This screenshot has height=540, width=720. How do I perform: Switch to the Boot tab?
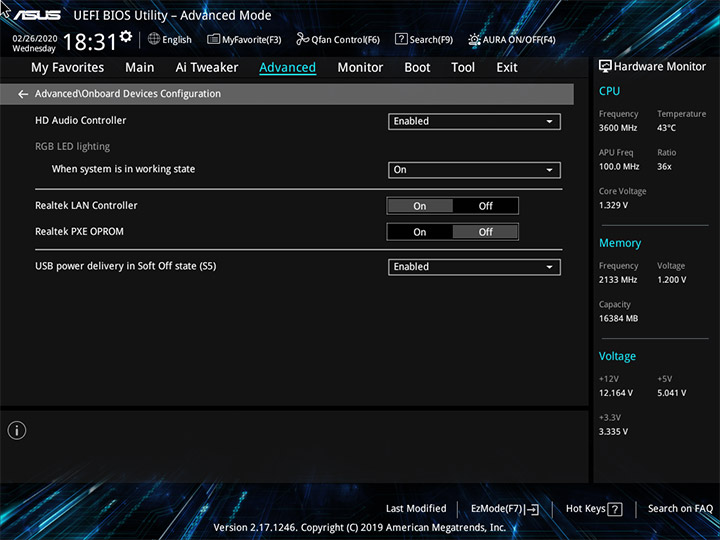[417, 68]
